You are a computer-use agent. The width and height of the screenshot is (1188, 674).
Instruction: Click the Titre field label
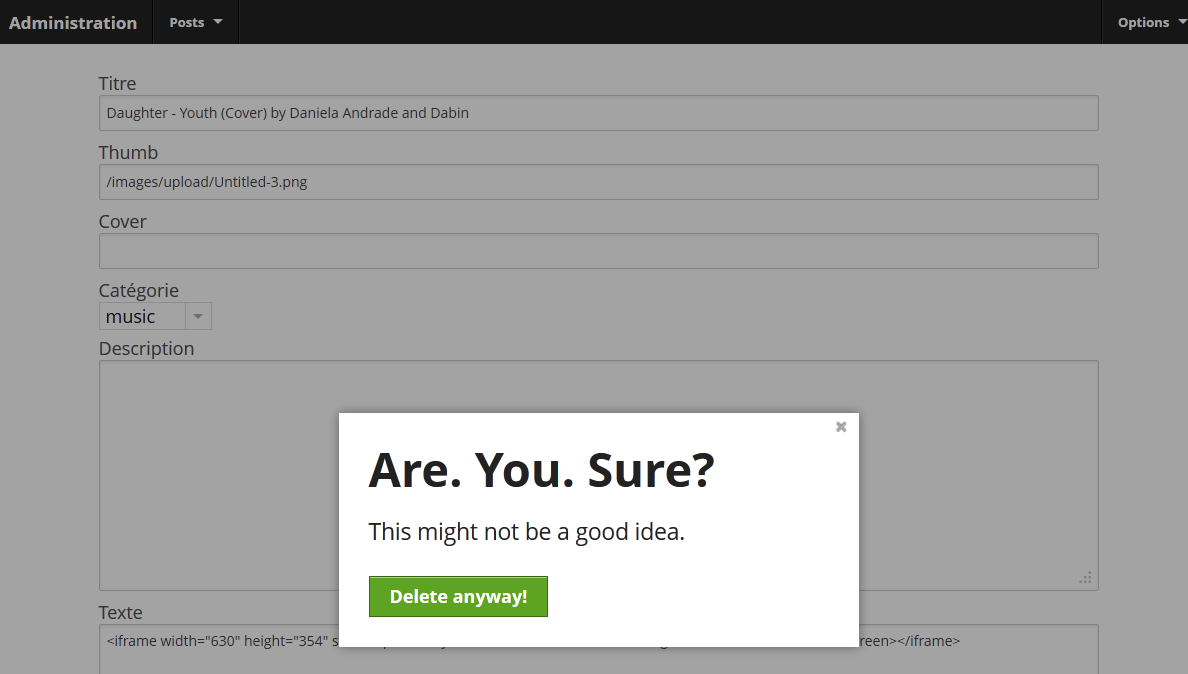(x=117, y=84)
